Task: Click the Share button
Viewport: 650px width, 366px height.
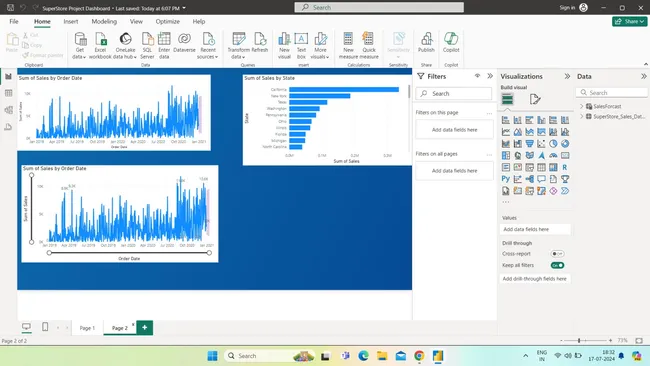Action: point(629,22)
